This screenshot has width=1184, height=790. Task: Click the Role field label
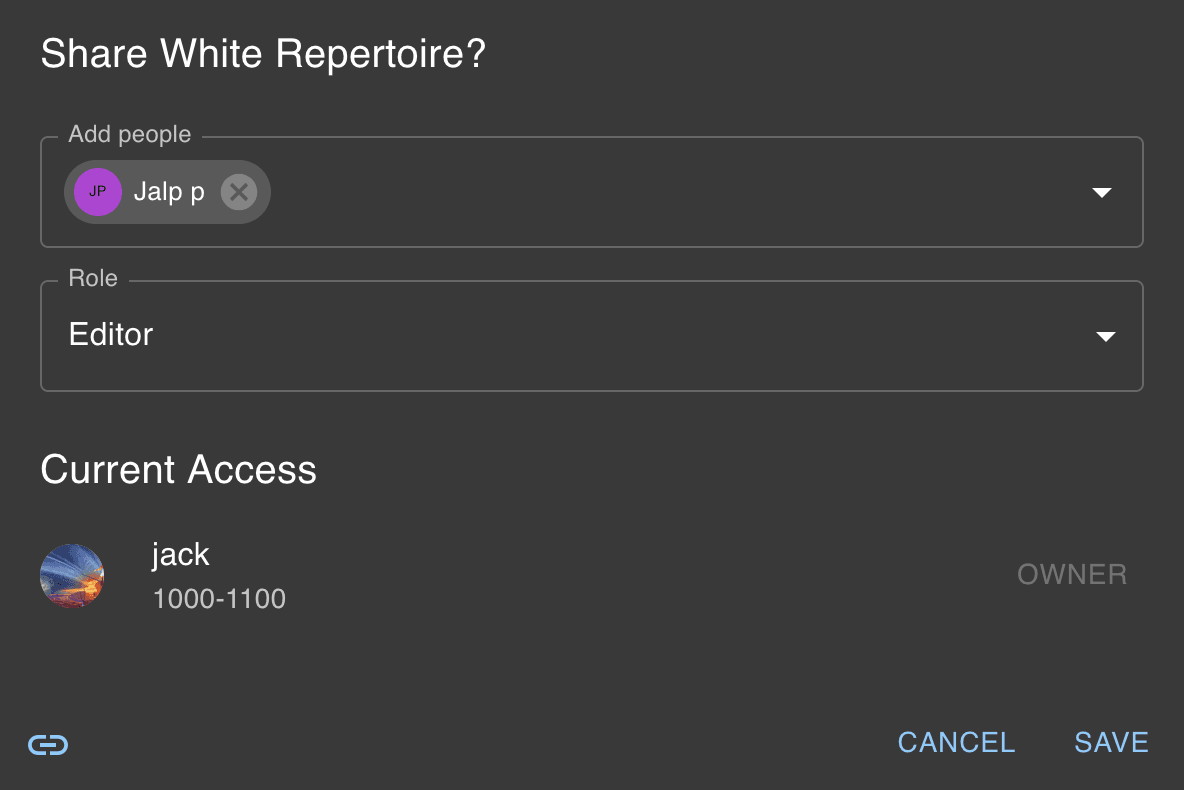(93, 279)
